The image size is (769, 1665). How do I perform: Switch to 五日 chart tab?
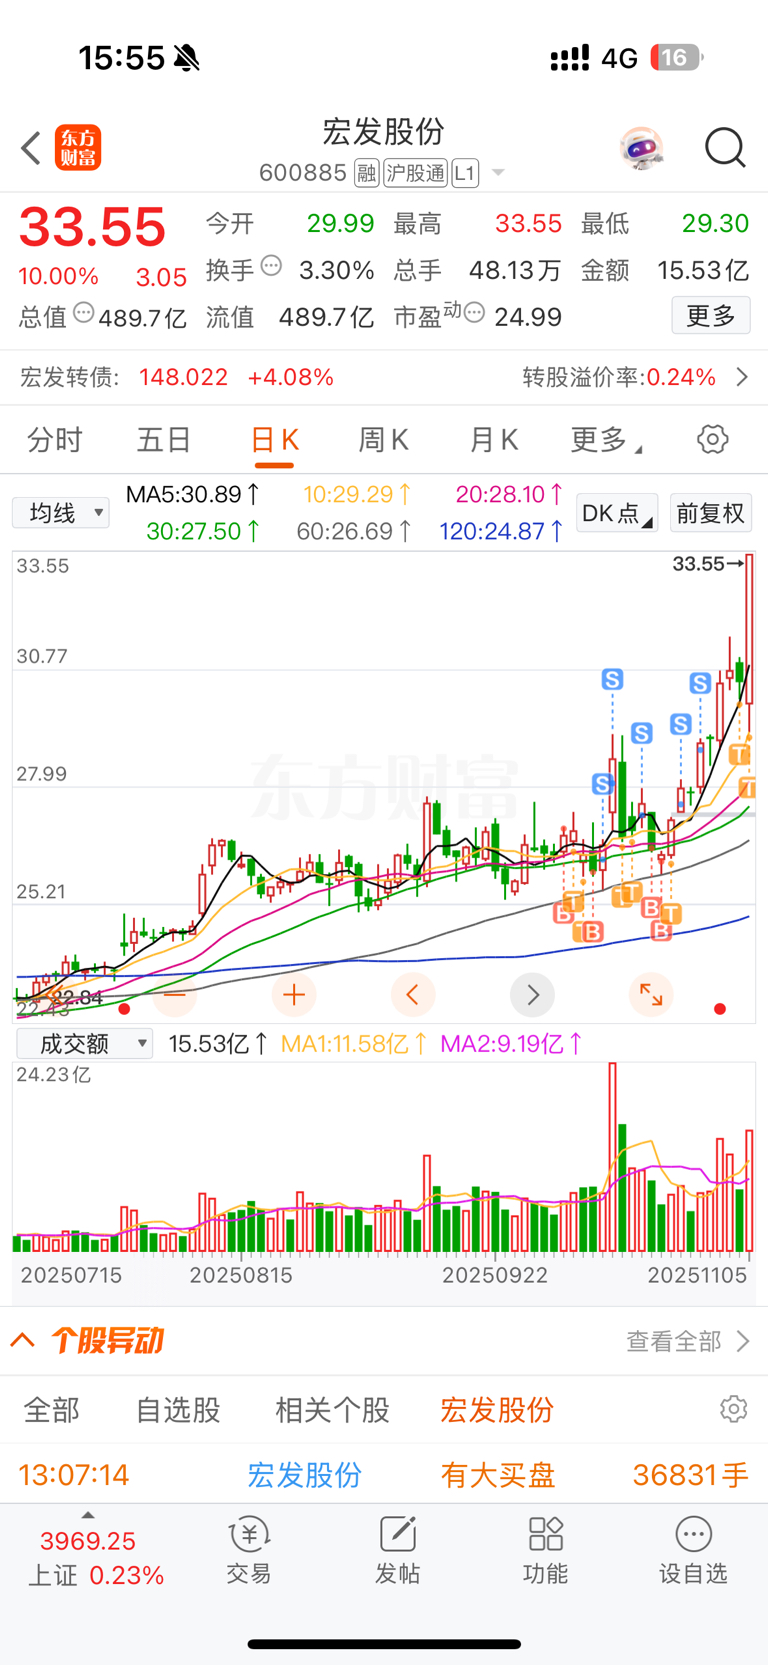(x=164, y=440)
